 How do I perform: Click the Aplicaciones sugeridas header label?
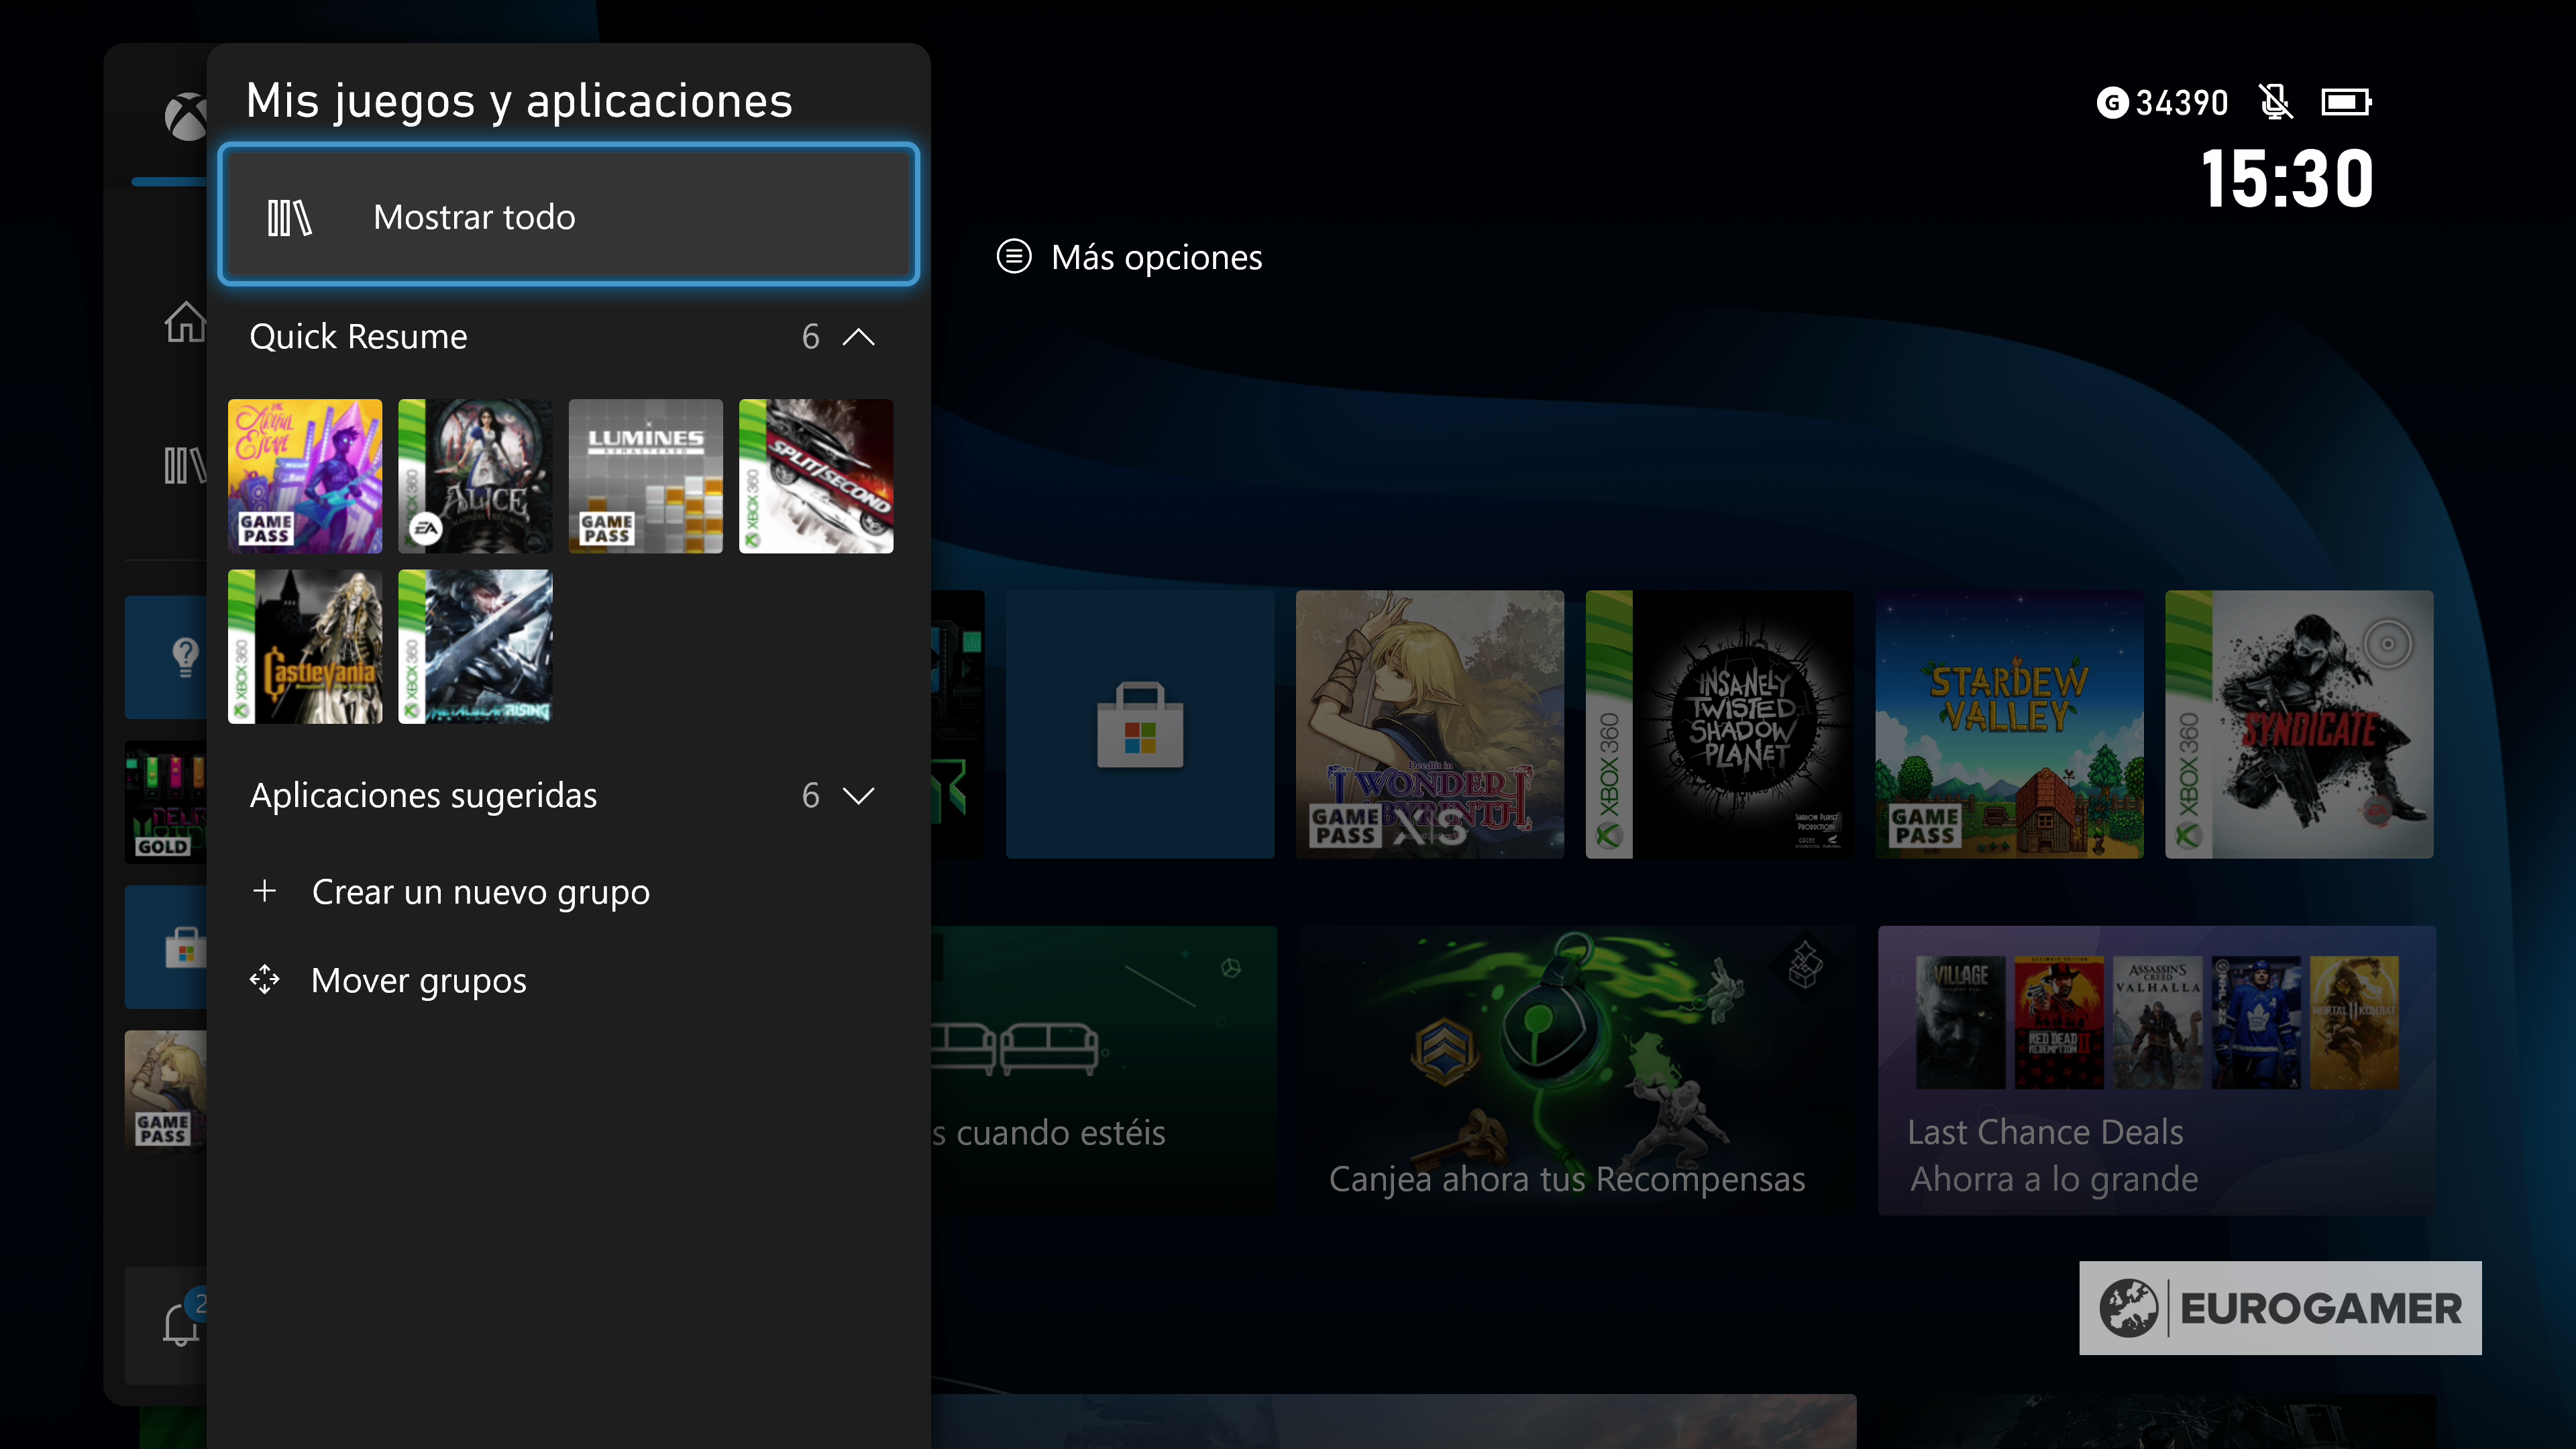423,796
